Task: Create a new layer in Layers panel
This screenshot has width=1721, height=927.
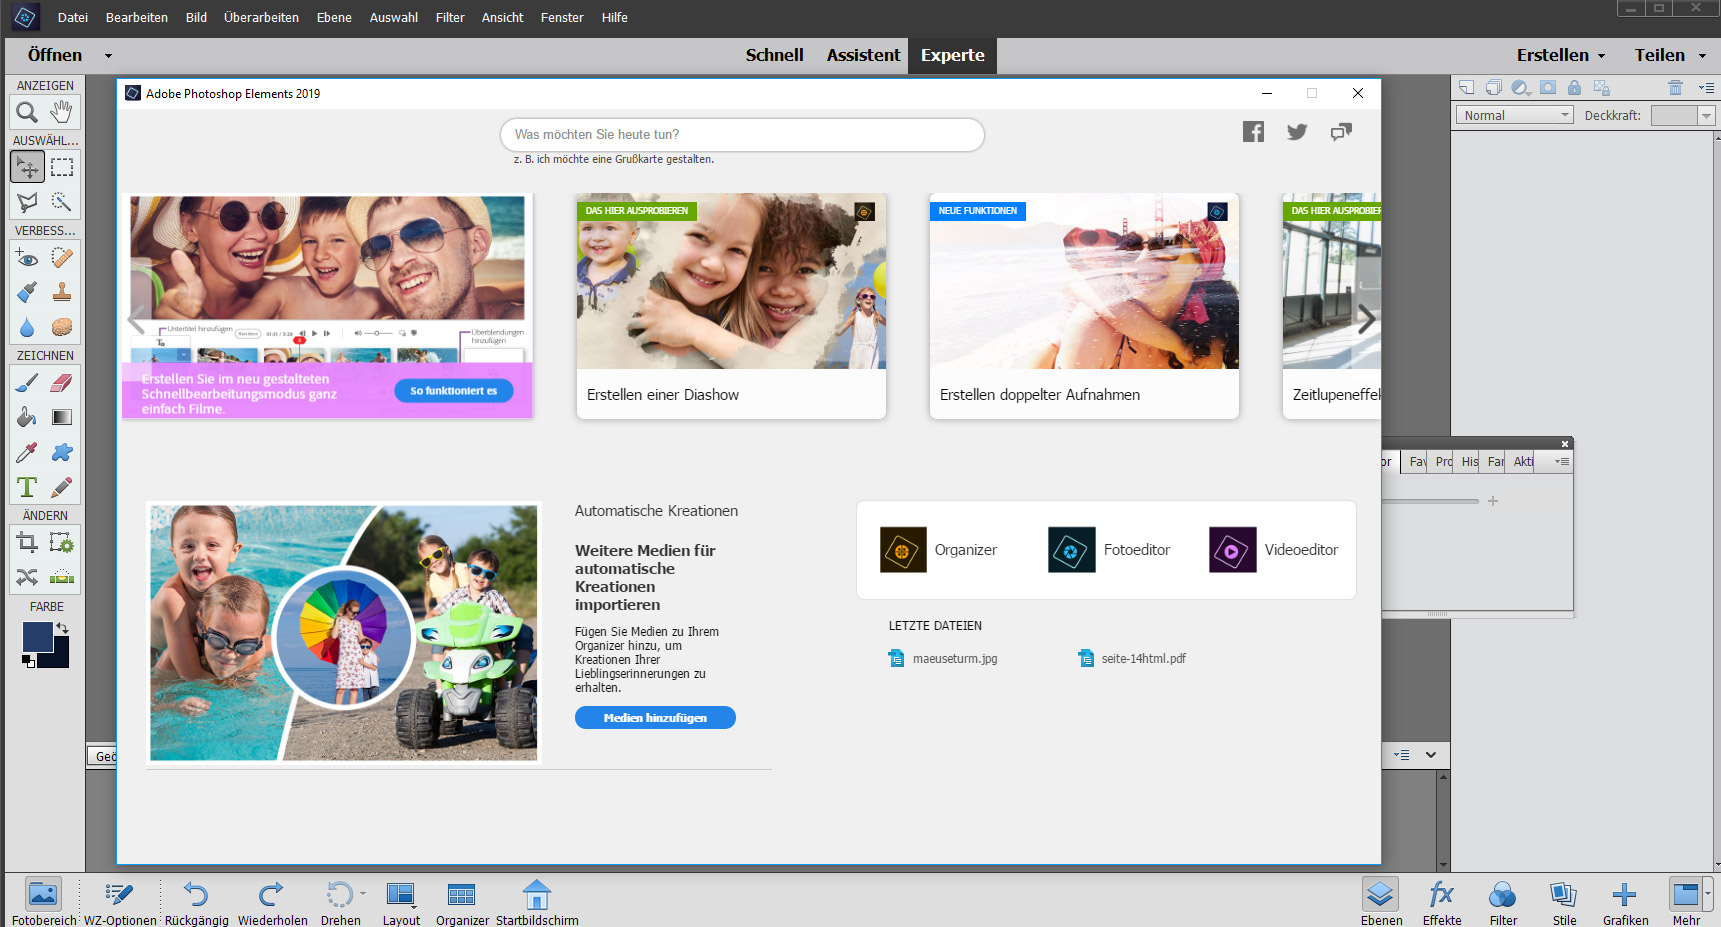Action: point(1466,88)
